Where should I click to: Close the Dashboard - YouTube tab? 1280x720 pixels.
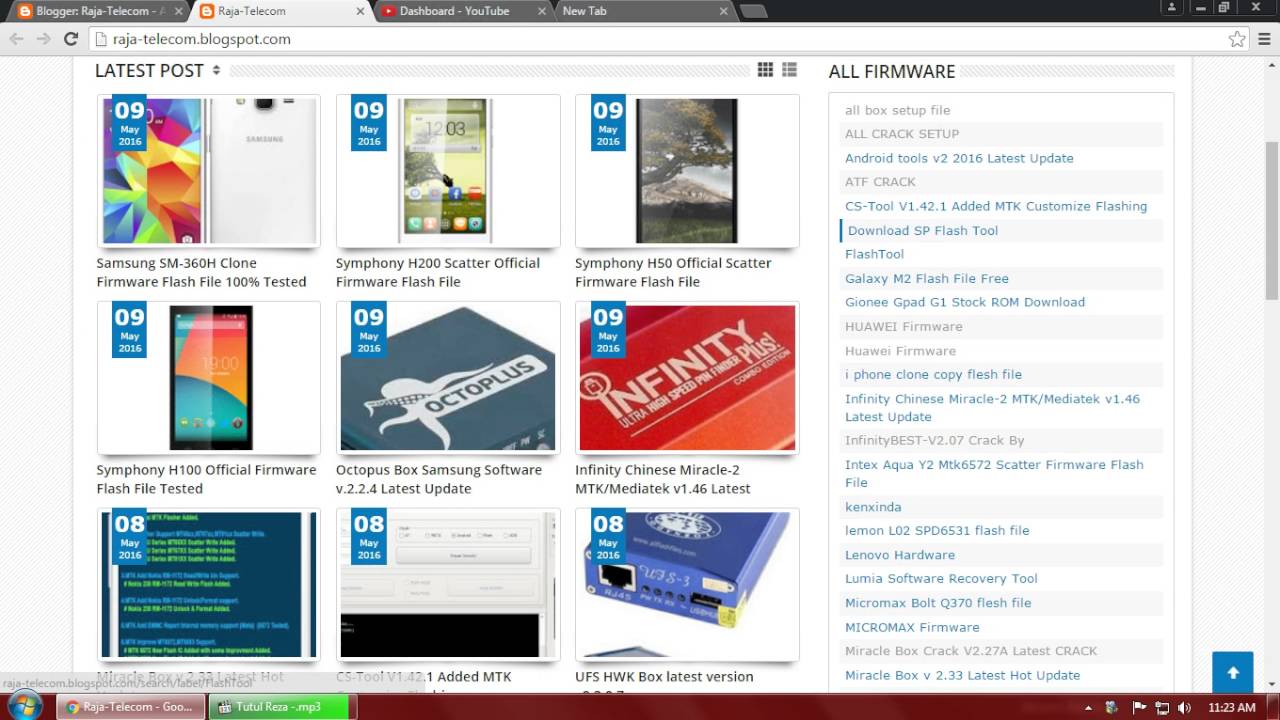tap(542, 11)
